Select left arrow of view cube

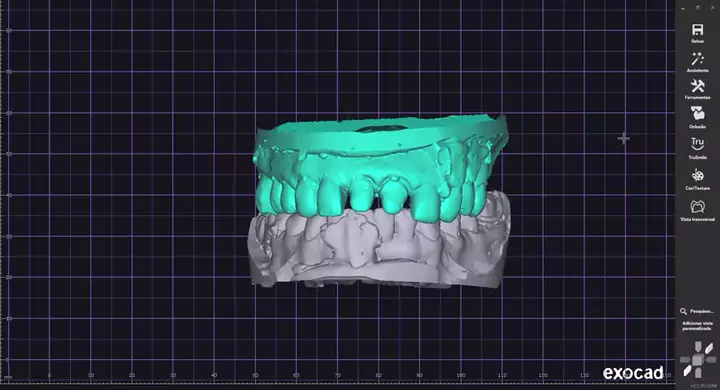[685, 360]
